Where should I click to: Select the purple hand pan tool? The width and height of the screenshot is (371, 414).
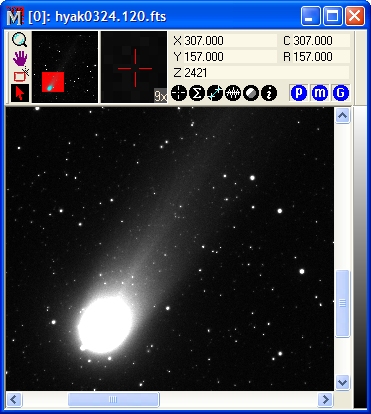click(20, 58)
